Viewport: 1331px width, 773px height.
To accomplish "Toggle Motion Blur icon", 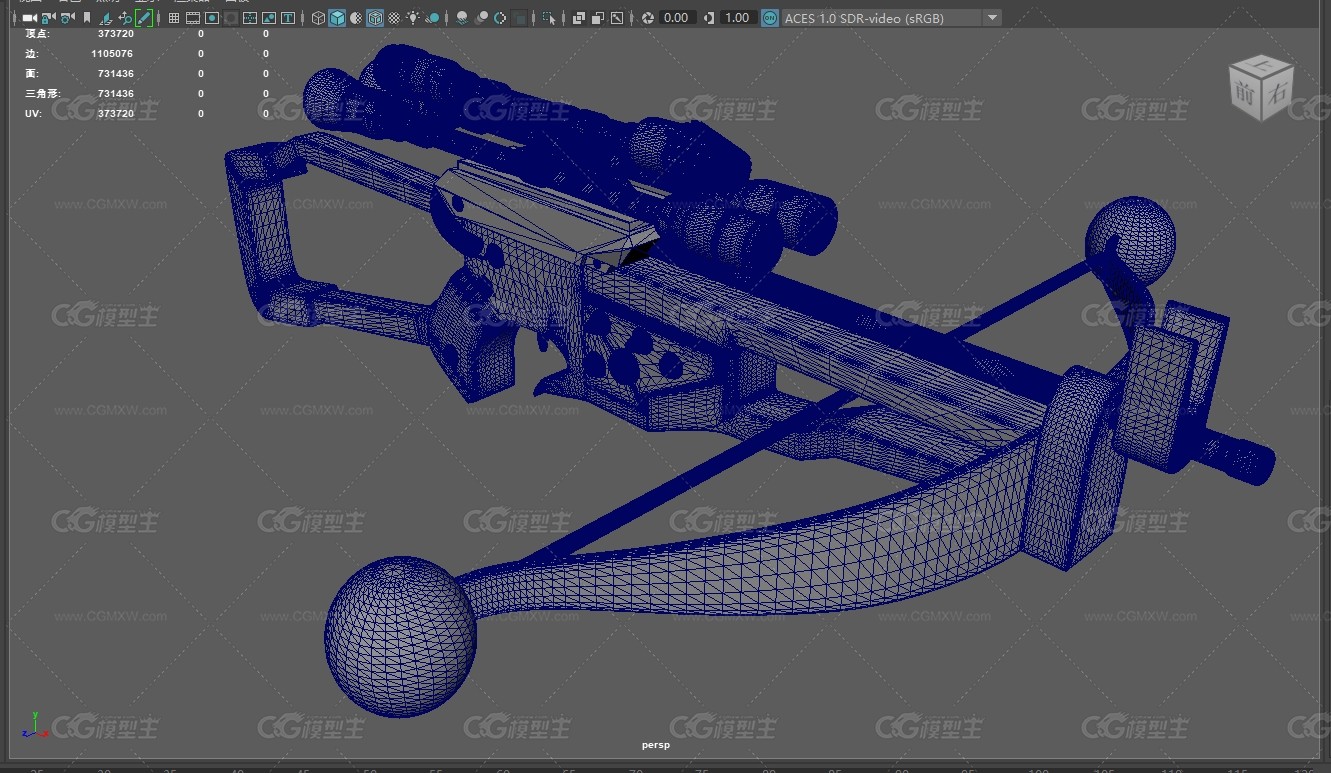I will pyautogui.click(x=481, y=18).
